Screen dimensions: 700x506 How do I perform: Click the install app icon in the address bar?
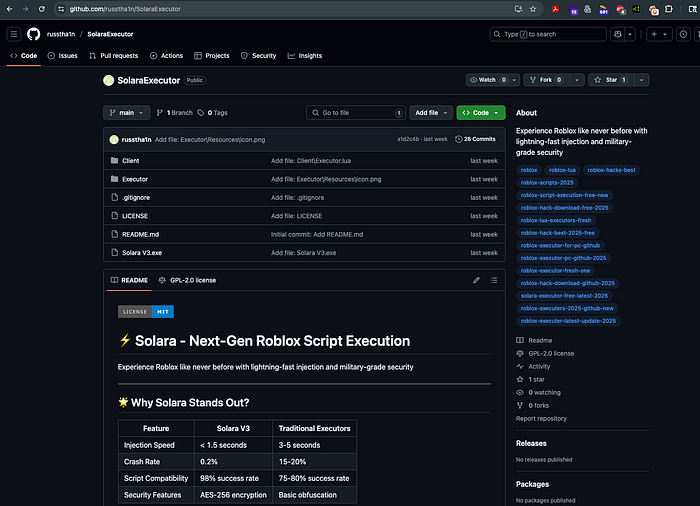518,9
